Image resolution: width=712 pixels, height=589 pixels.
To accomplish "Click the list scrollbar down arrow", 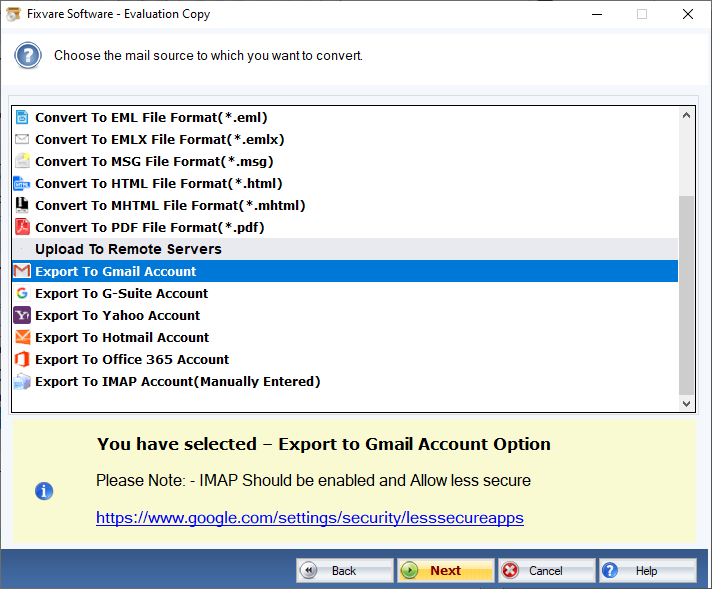I will (x=686, y=403).
